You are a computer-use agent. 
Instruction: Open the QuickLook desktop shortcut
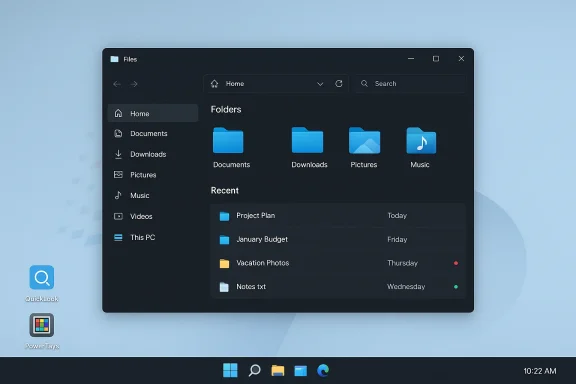(x=42, y=283)
